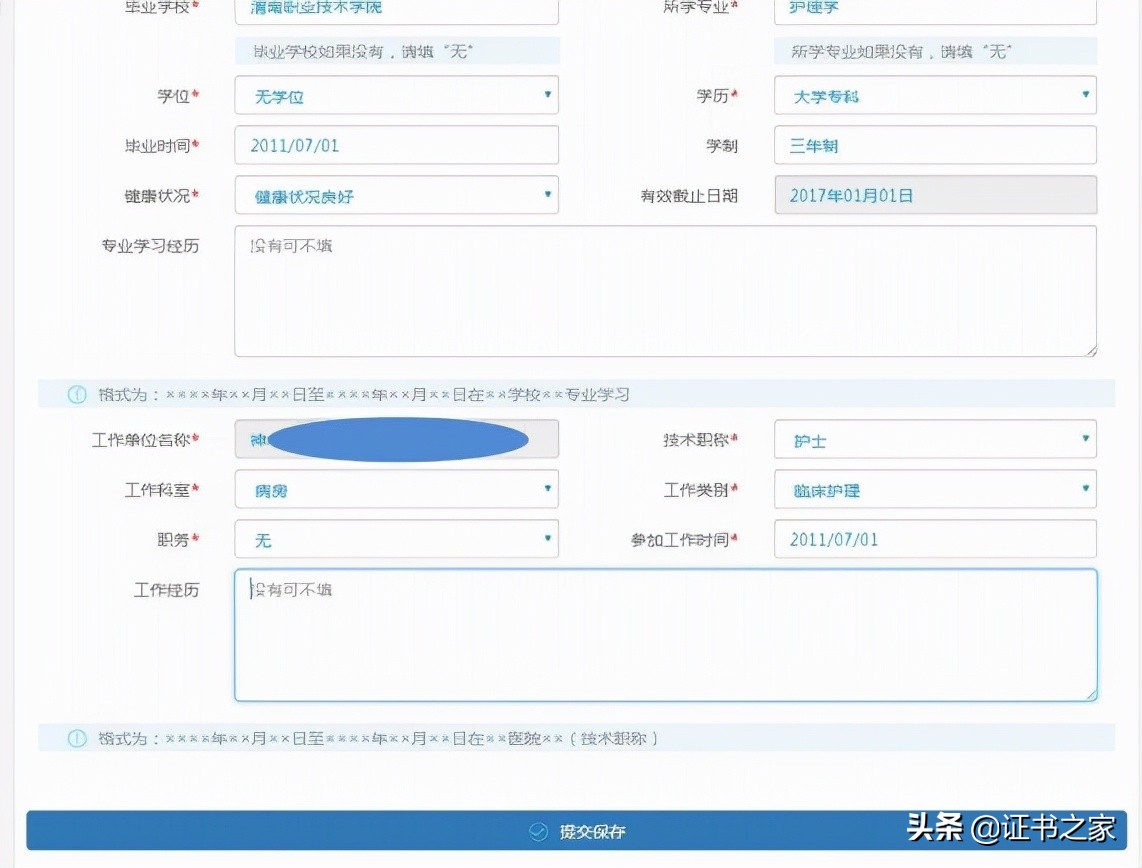The width and height of the screenshot is (1142, 868).
Task: Expand the 健康状况 dropdown
Action: [x=396, y=195]
